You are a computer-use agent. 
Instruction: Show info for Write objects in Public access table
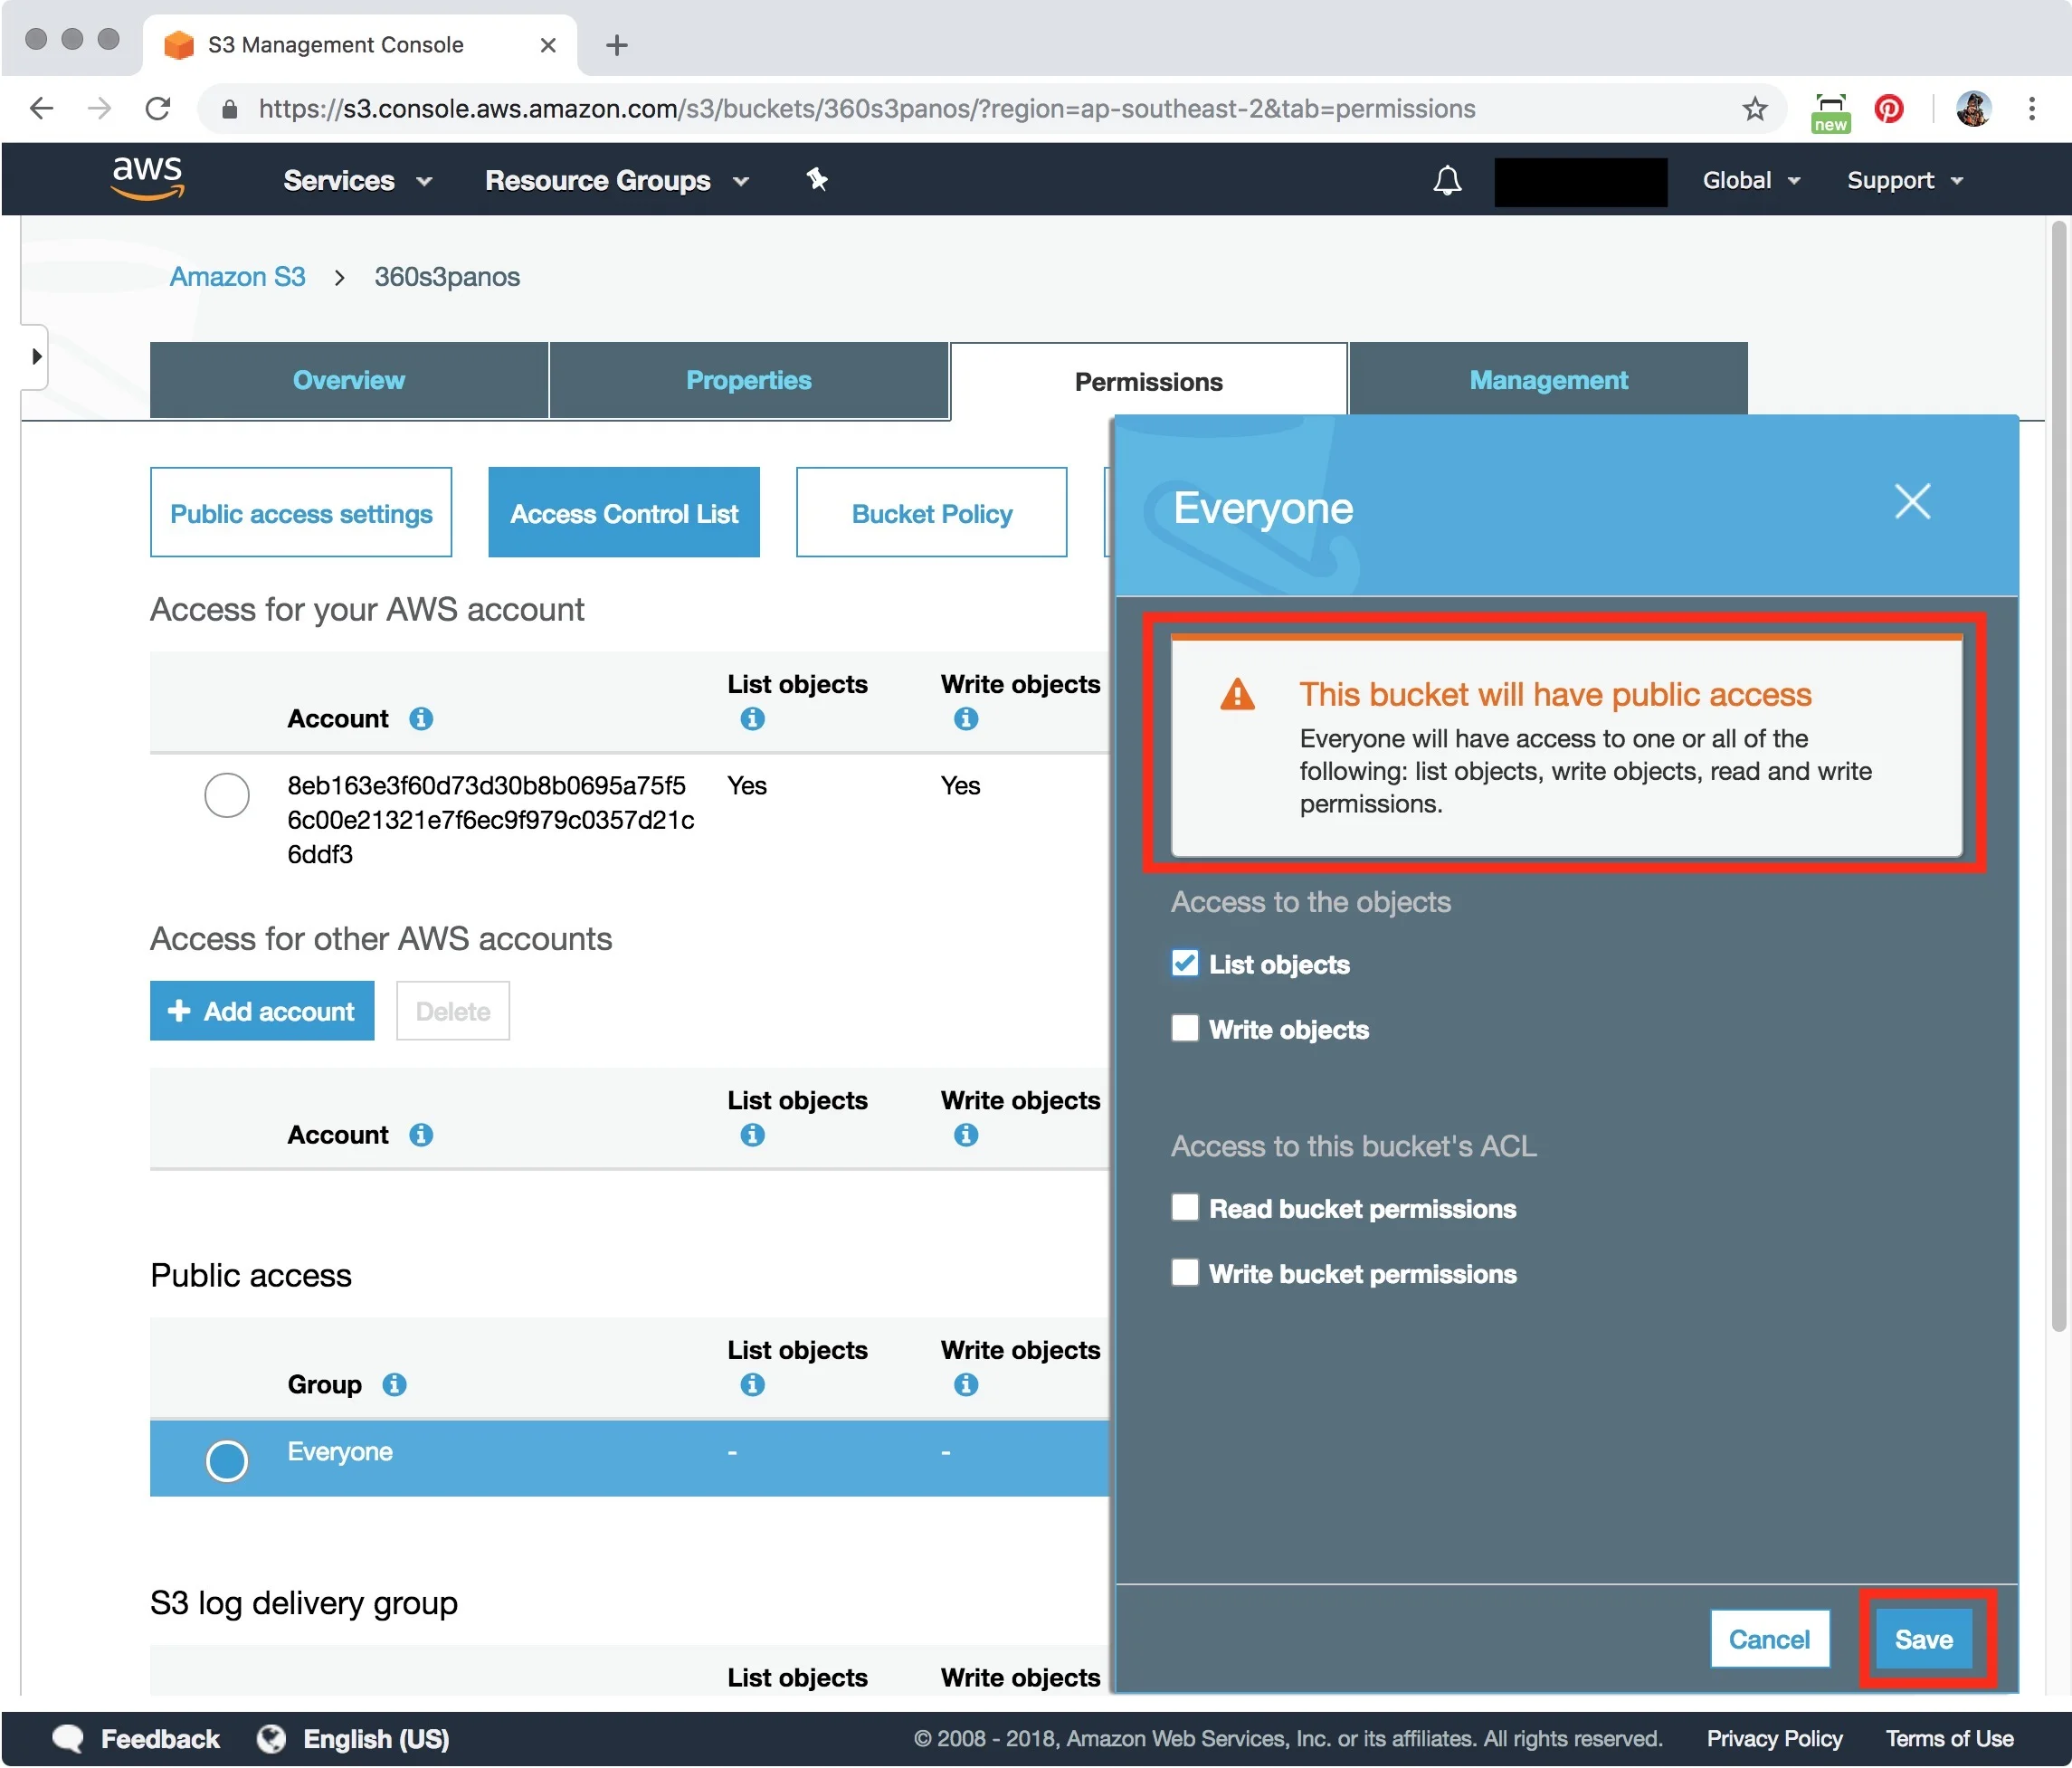click(965, 1384)
